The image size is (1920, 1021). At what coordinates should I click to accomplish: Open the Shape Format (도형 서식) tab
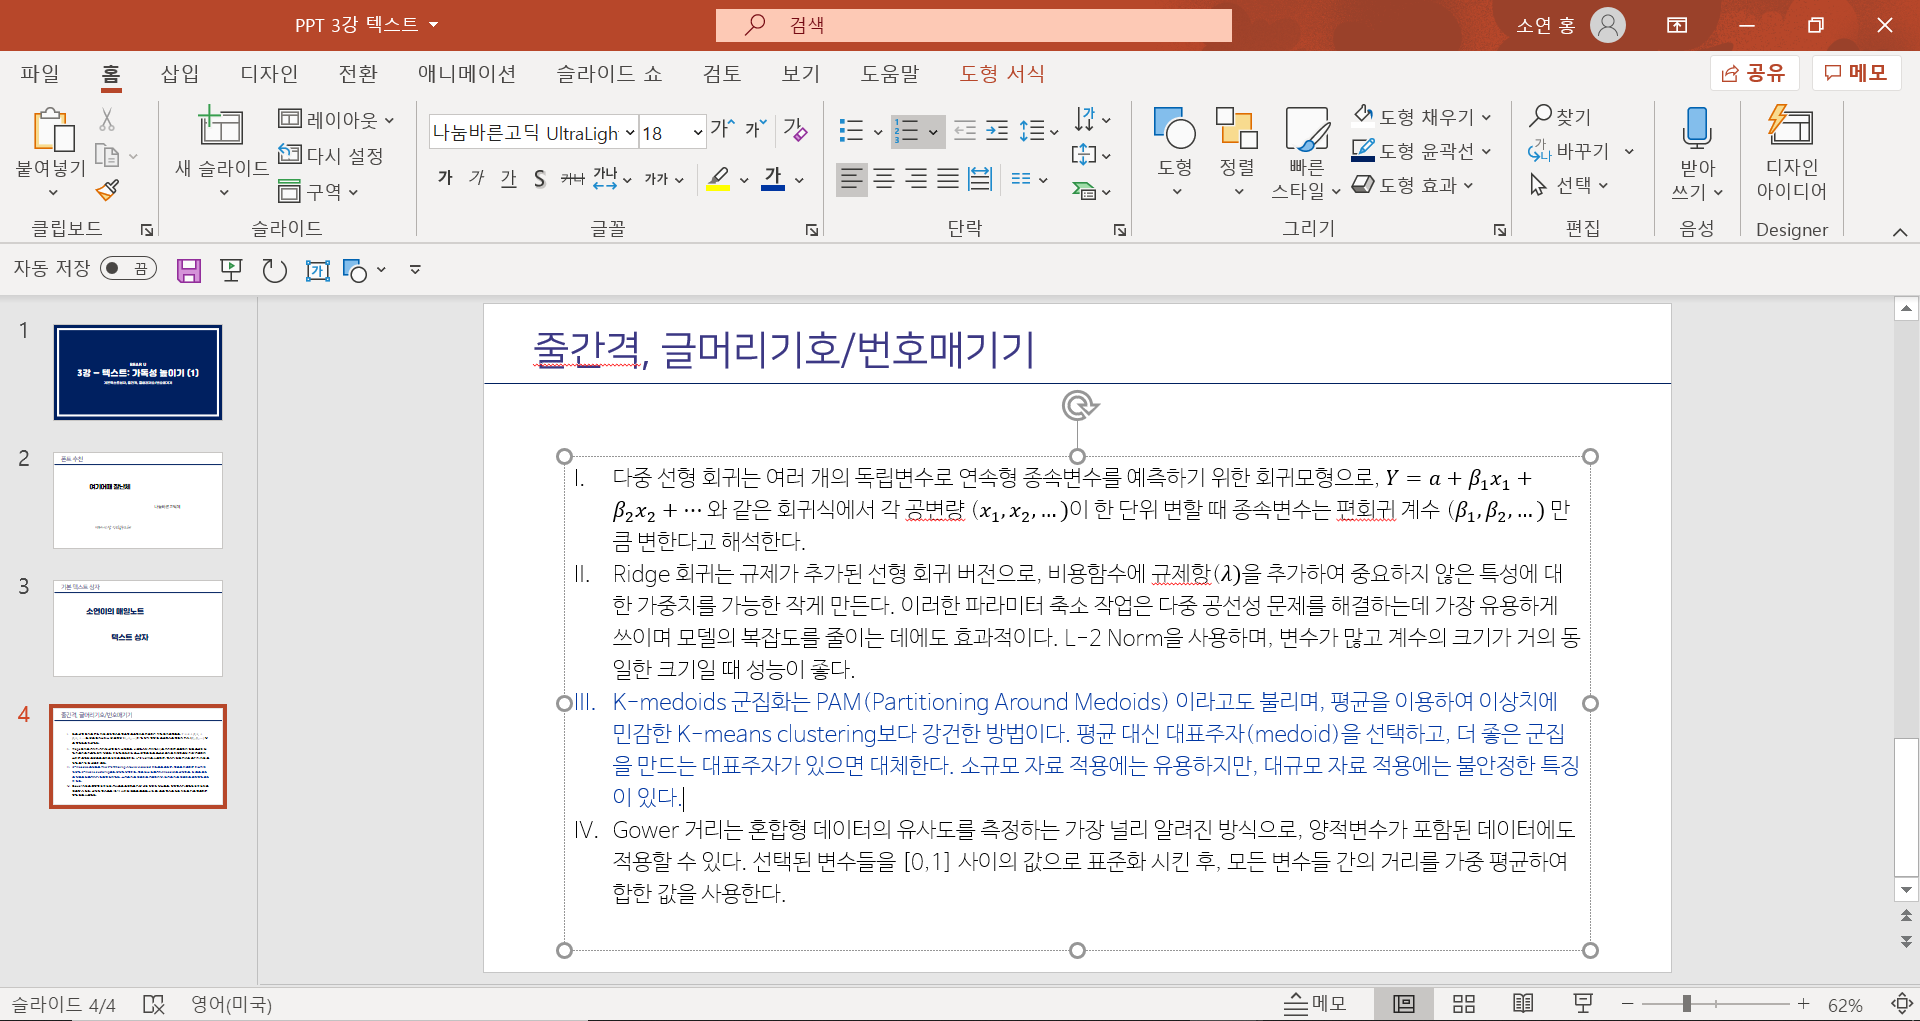click(1002, 73)
